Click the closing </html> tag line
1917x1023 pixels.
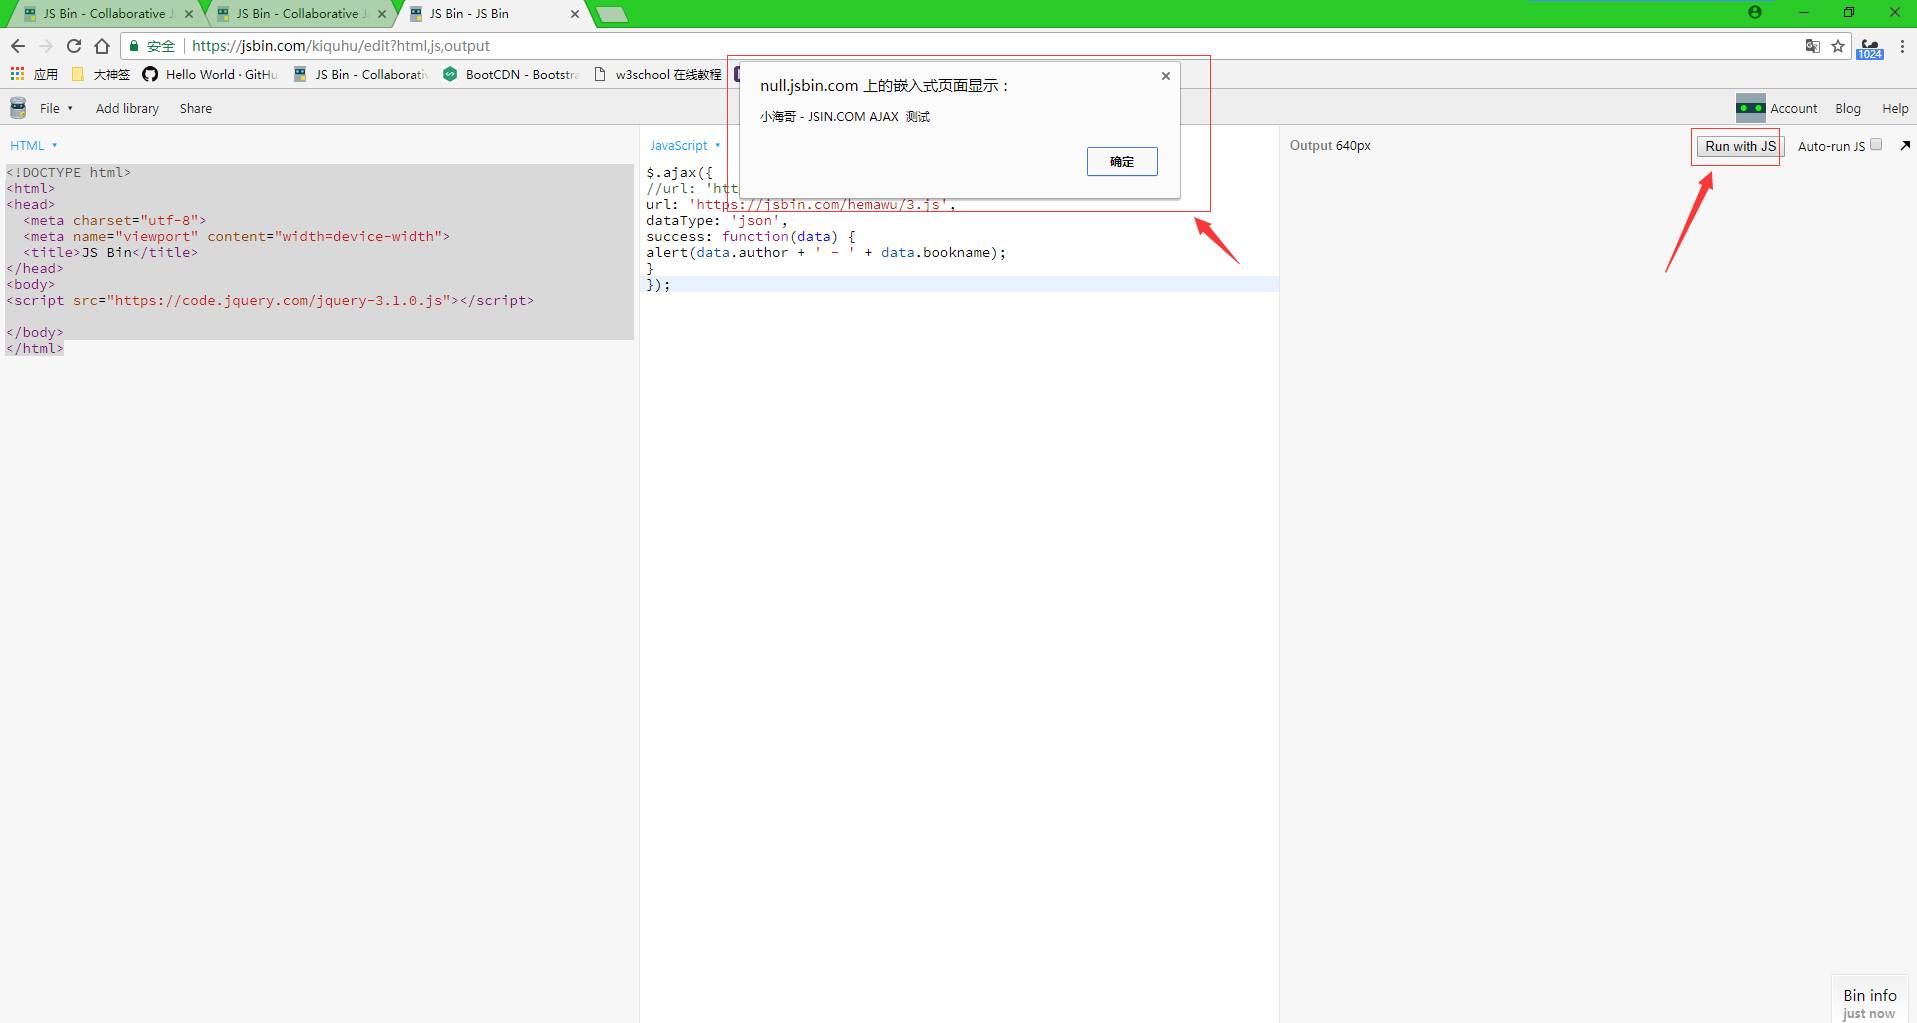point(35,348)
